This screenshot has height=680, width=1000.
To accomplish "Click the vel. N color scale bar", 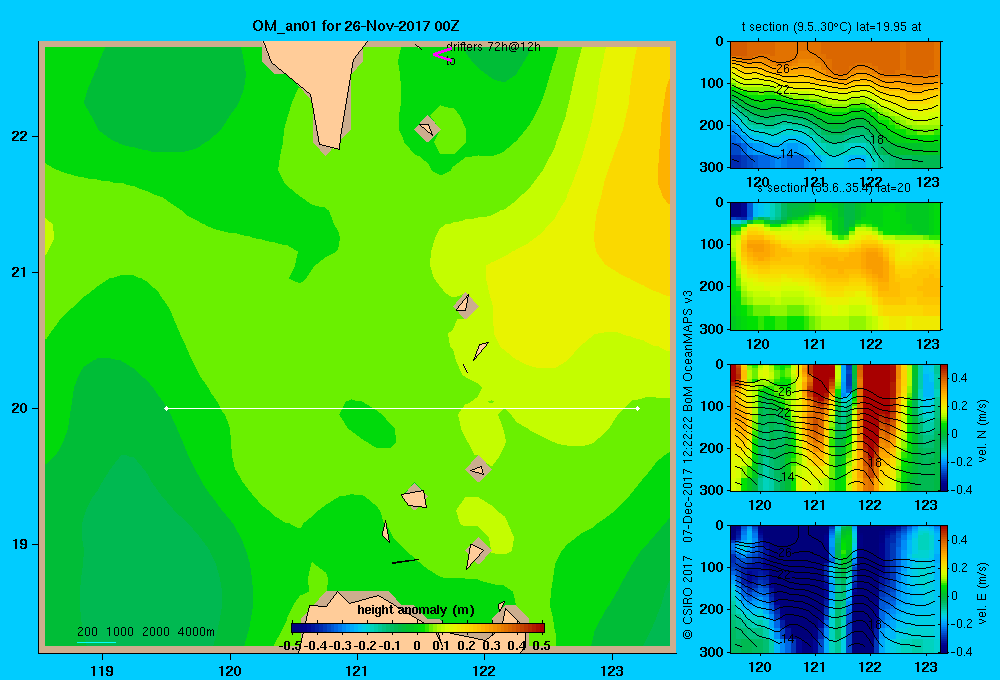I will pos(945,427).
